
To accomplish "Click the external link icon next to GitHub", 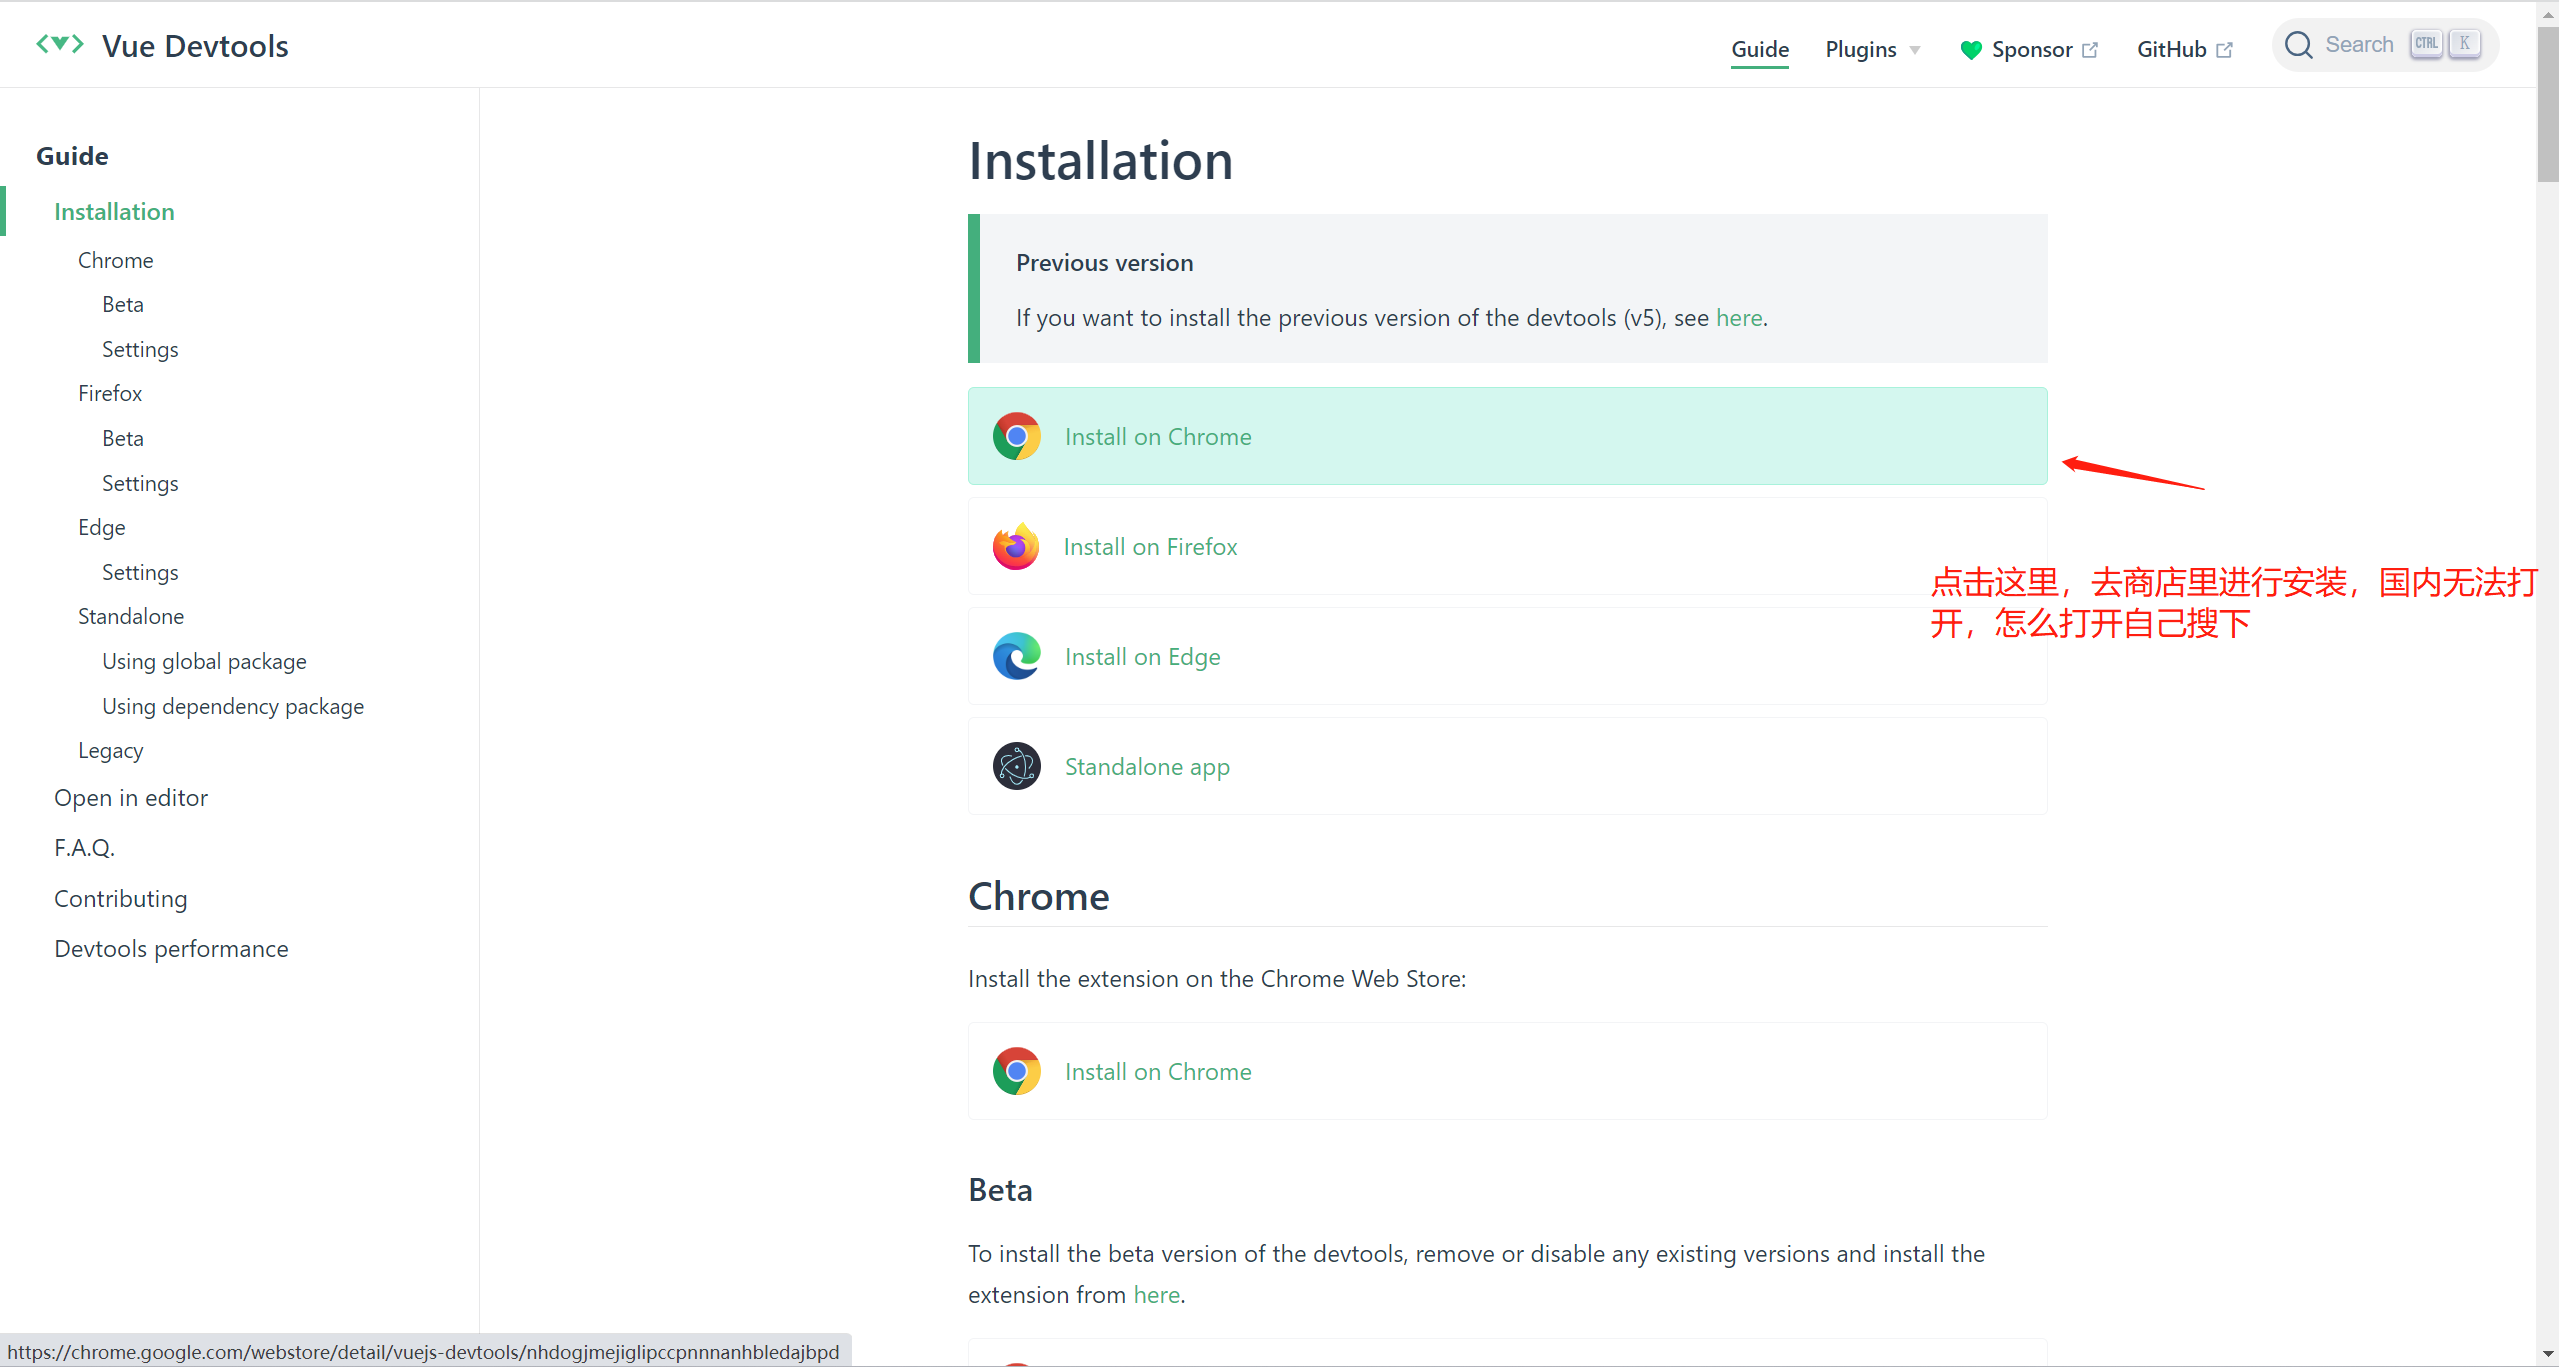I will (2224, 50).
